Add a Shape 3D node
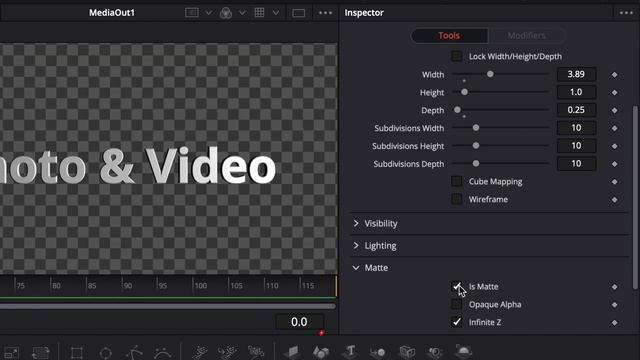The width and height of the screenshot is (640, 360). pyautogui.click(x=321, y=352)
